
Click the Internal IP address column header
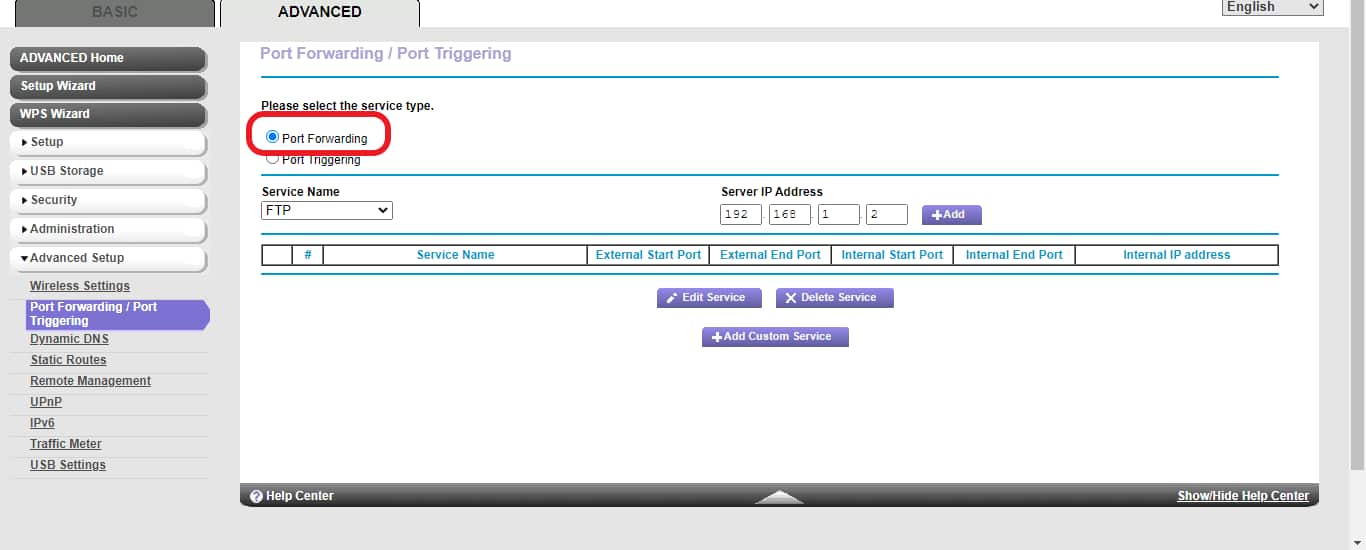pyautogui.click(x=1176, y=255)
